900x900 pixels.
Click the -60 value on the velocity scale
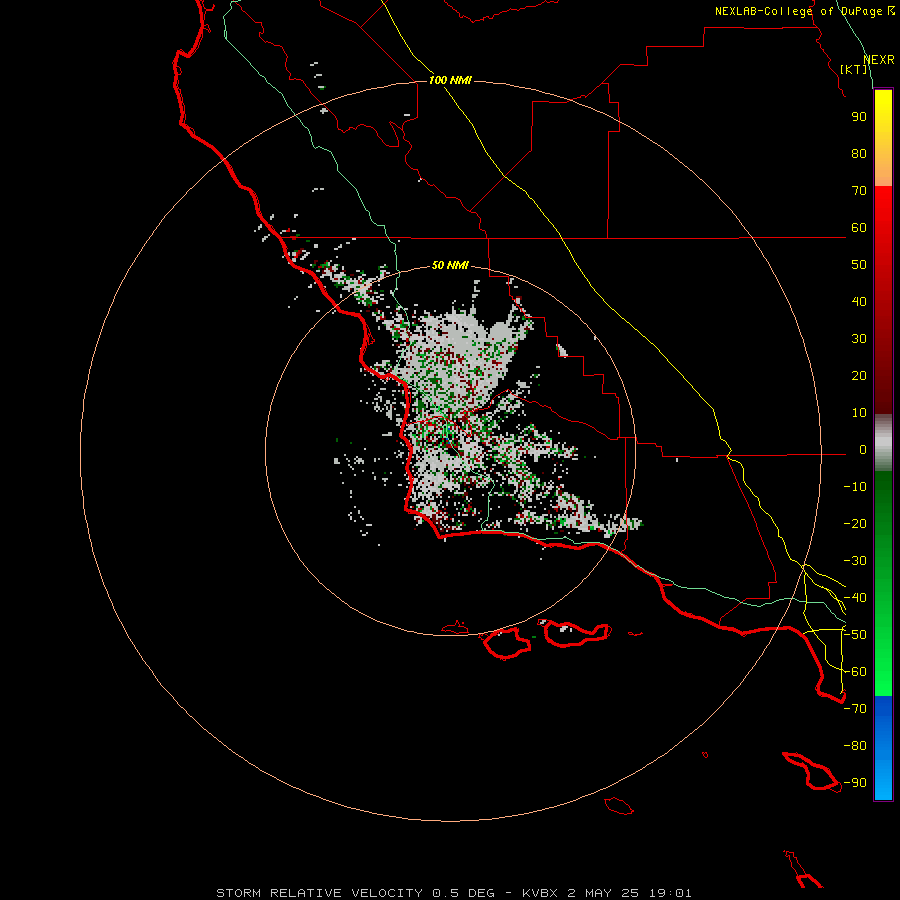[x=855, y=672]
